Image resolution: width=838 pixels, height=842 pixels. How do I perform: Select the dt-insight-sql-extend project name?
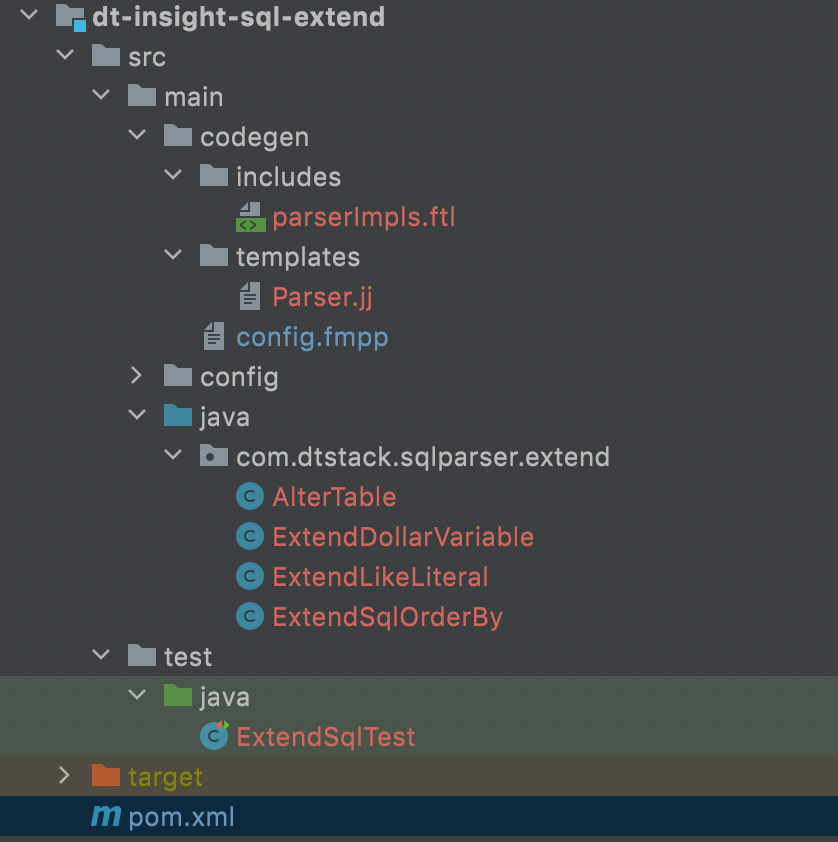coord(239,17)
